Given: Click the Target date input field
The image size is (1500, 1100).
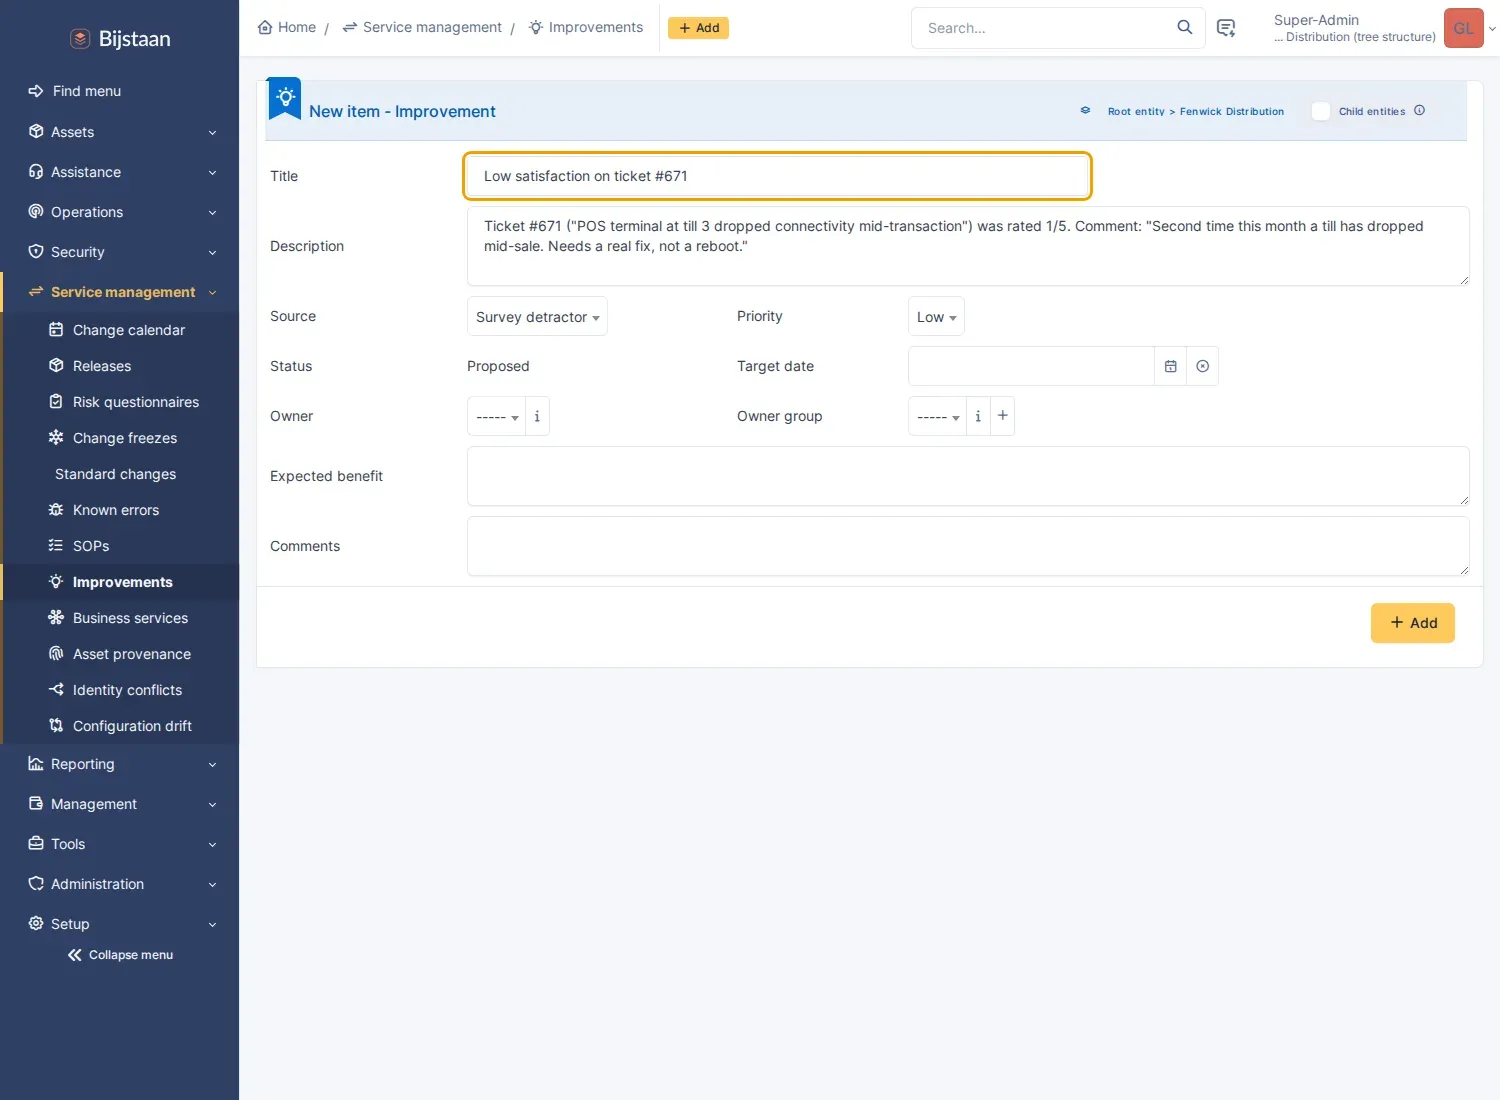Looking at the screenshot, I should 1031,366.
